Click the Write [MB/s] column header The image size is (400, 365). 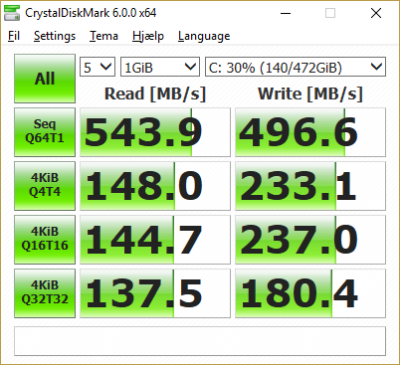click(310, 94)
